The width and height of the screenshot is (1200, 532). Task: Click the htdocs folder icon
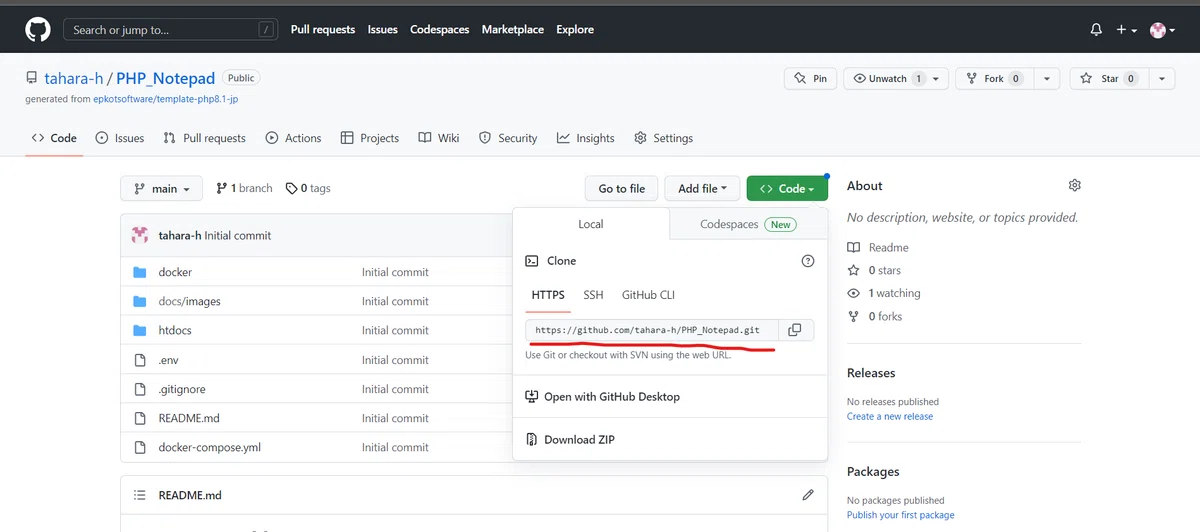[140, 330]
